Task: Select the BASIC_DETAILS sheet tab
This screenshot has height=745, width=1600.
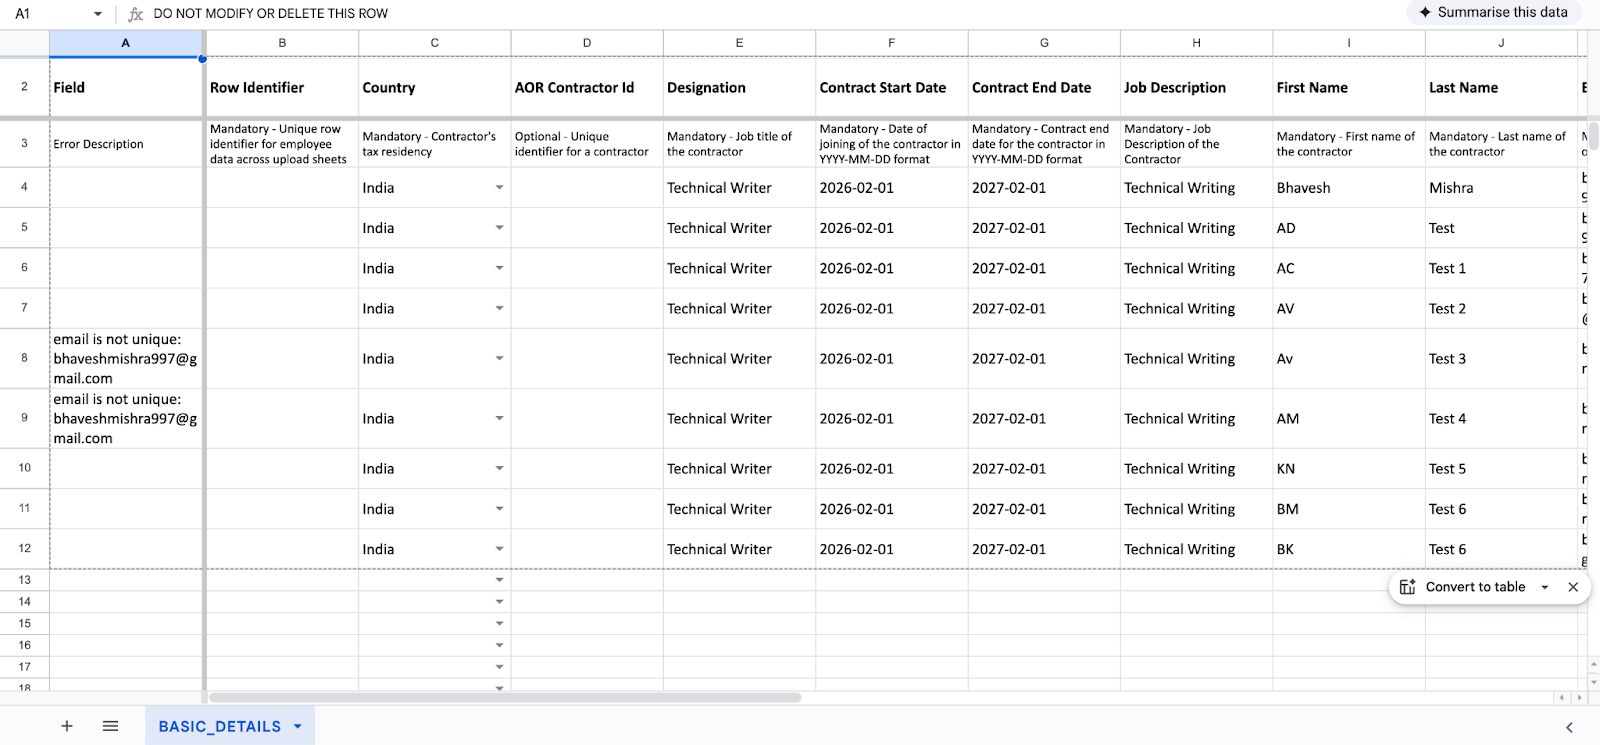Action: [219, 727]
